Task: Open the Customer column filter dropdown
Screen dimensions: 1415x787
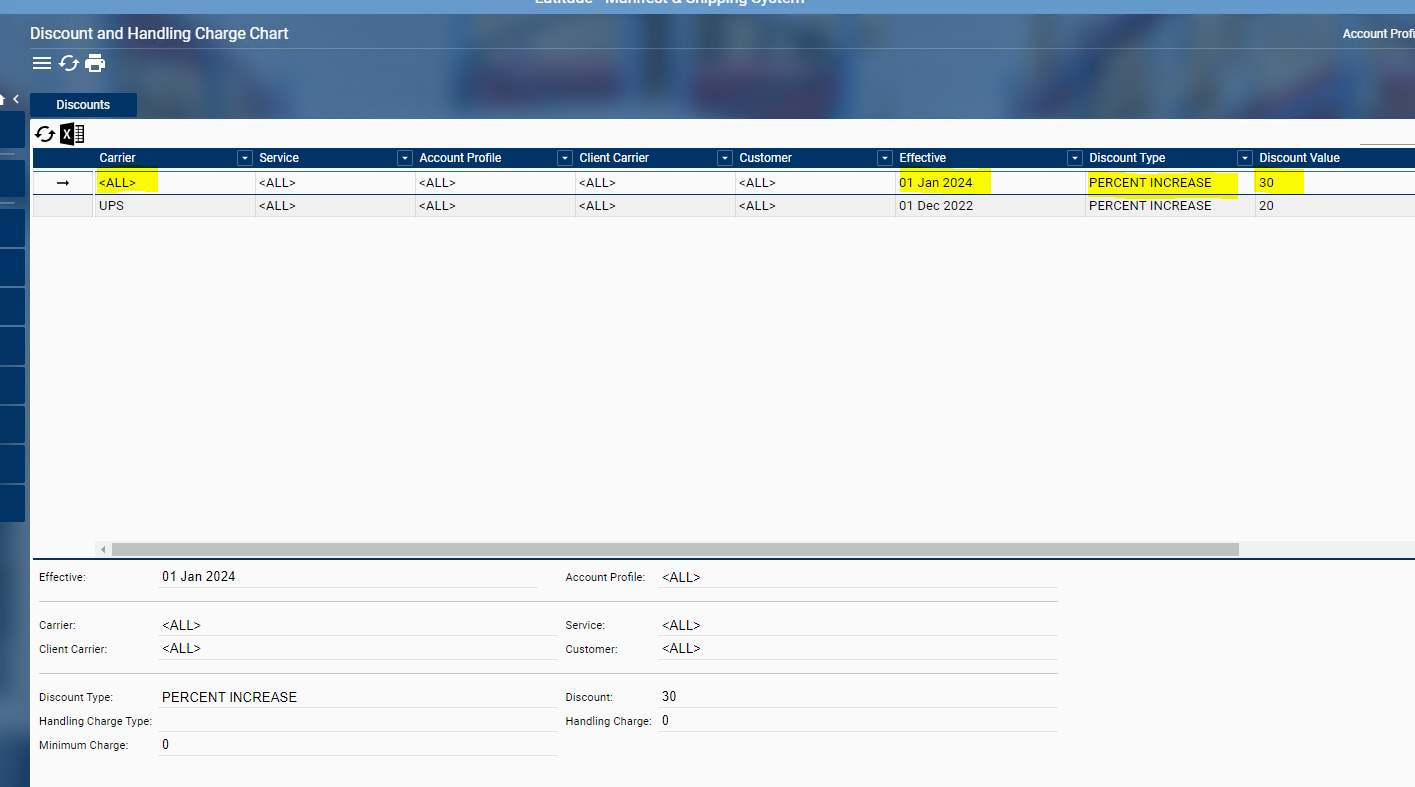Action: click(885, 158)
